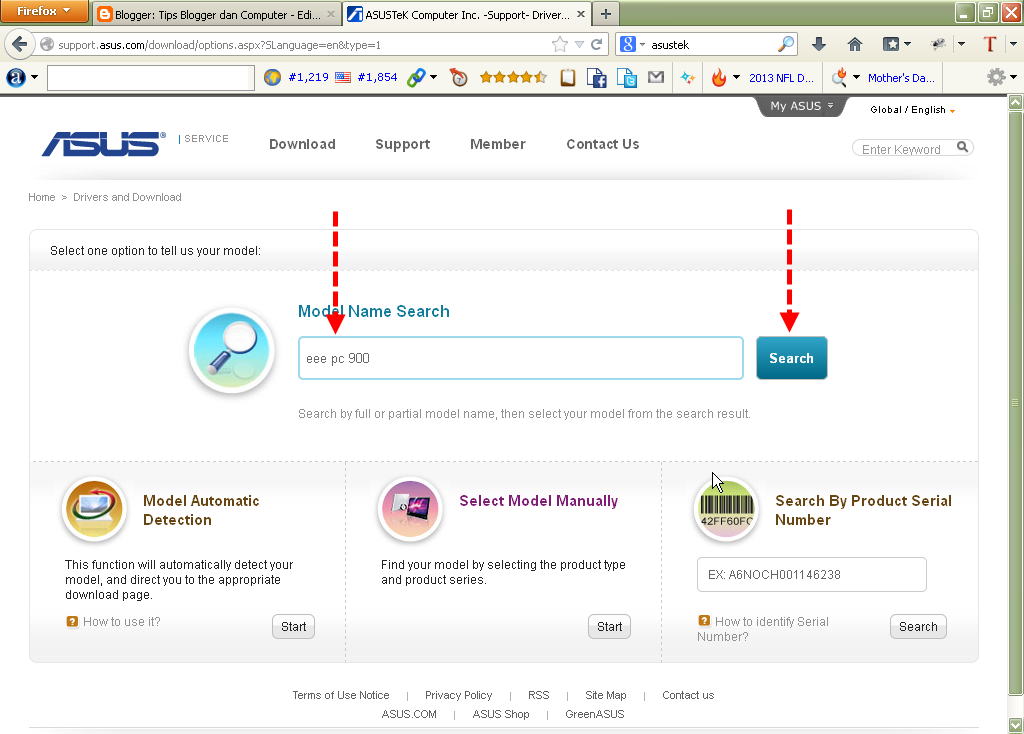Start Model Automatic Detection
Viewport: 1024px width, 734px height.
(293, 626)
